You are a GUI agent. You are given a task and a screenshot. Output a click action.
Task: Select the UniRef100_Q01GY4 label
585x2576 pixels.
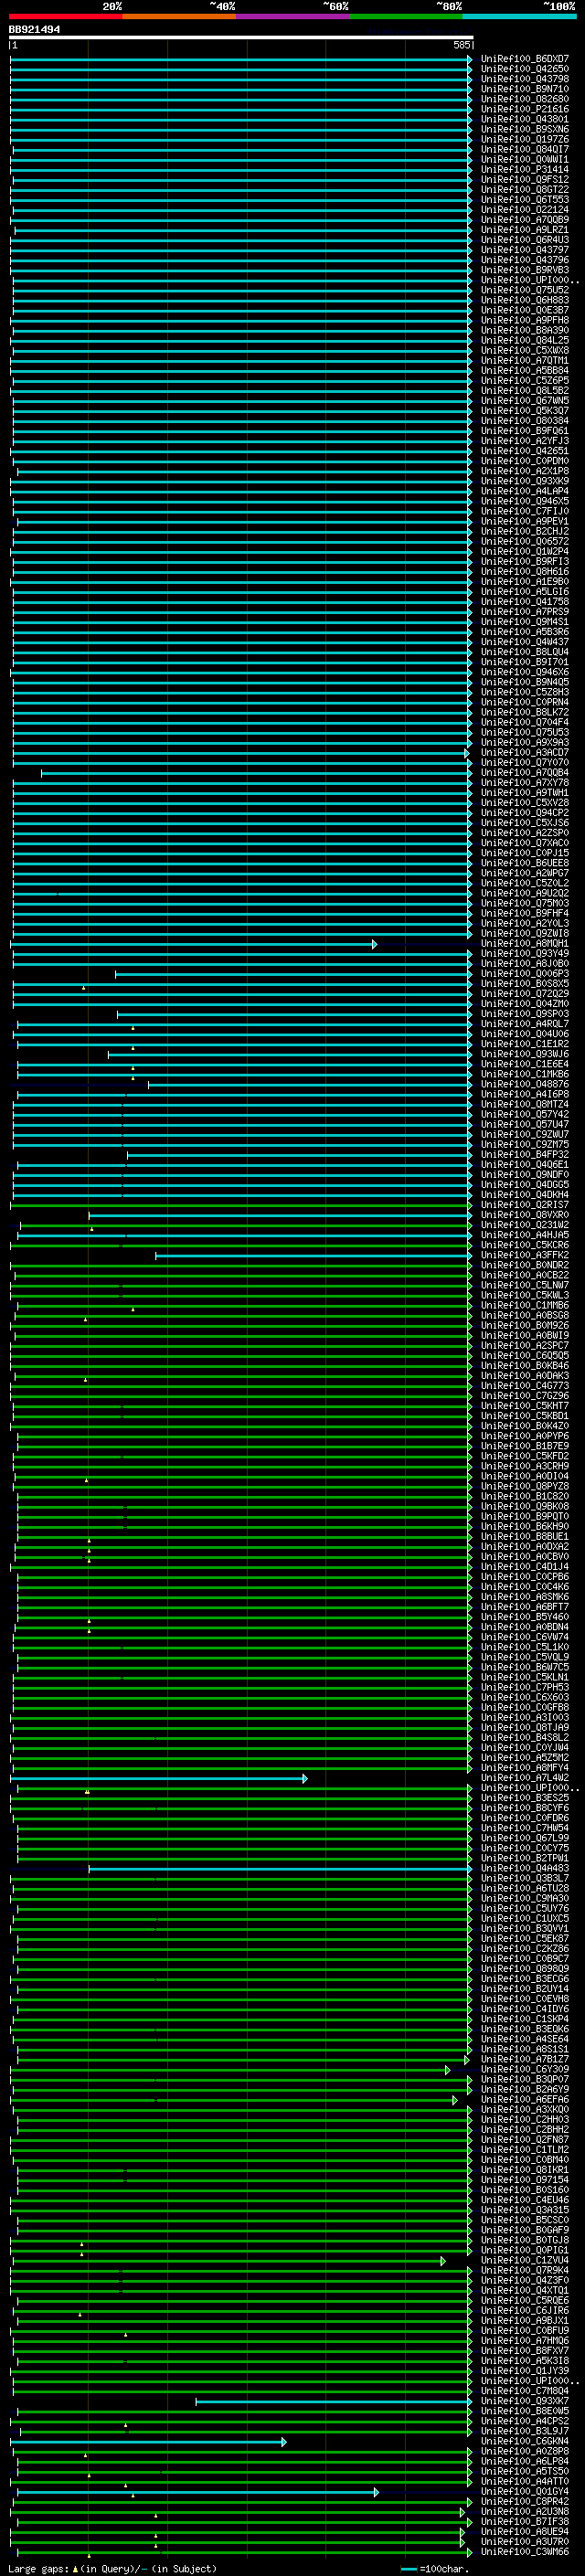pos(525,2492)
